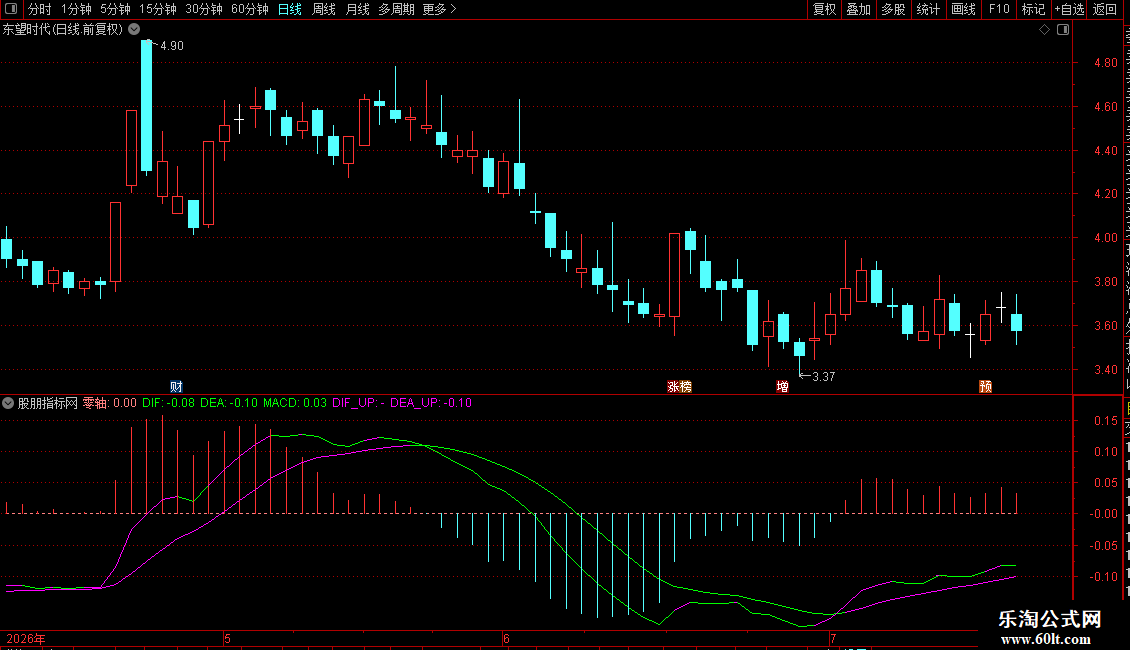1130x650 pixels.
Task: Open the 多股 multi-stock view
Action: (894, 9)
